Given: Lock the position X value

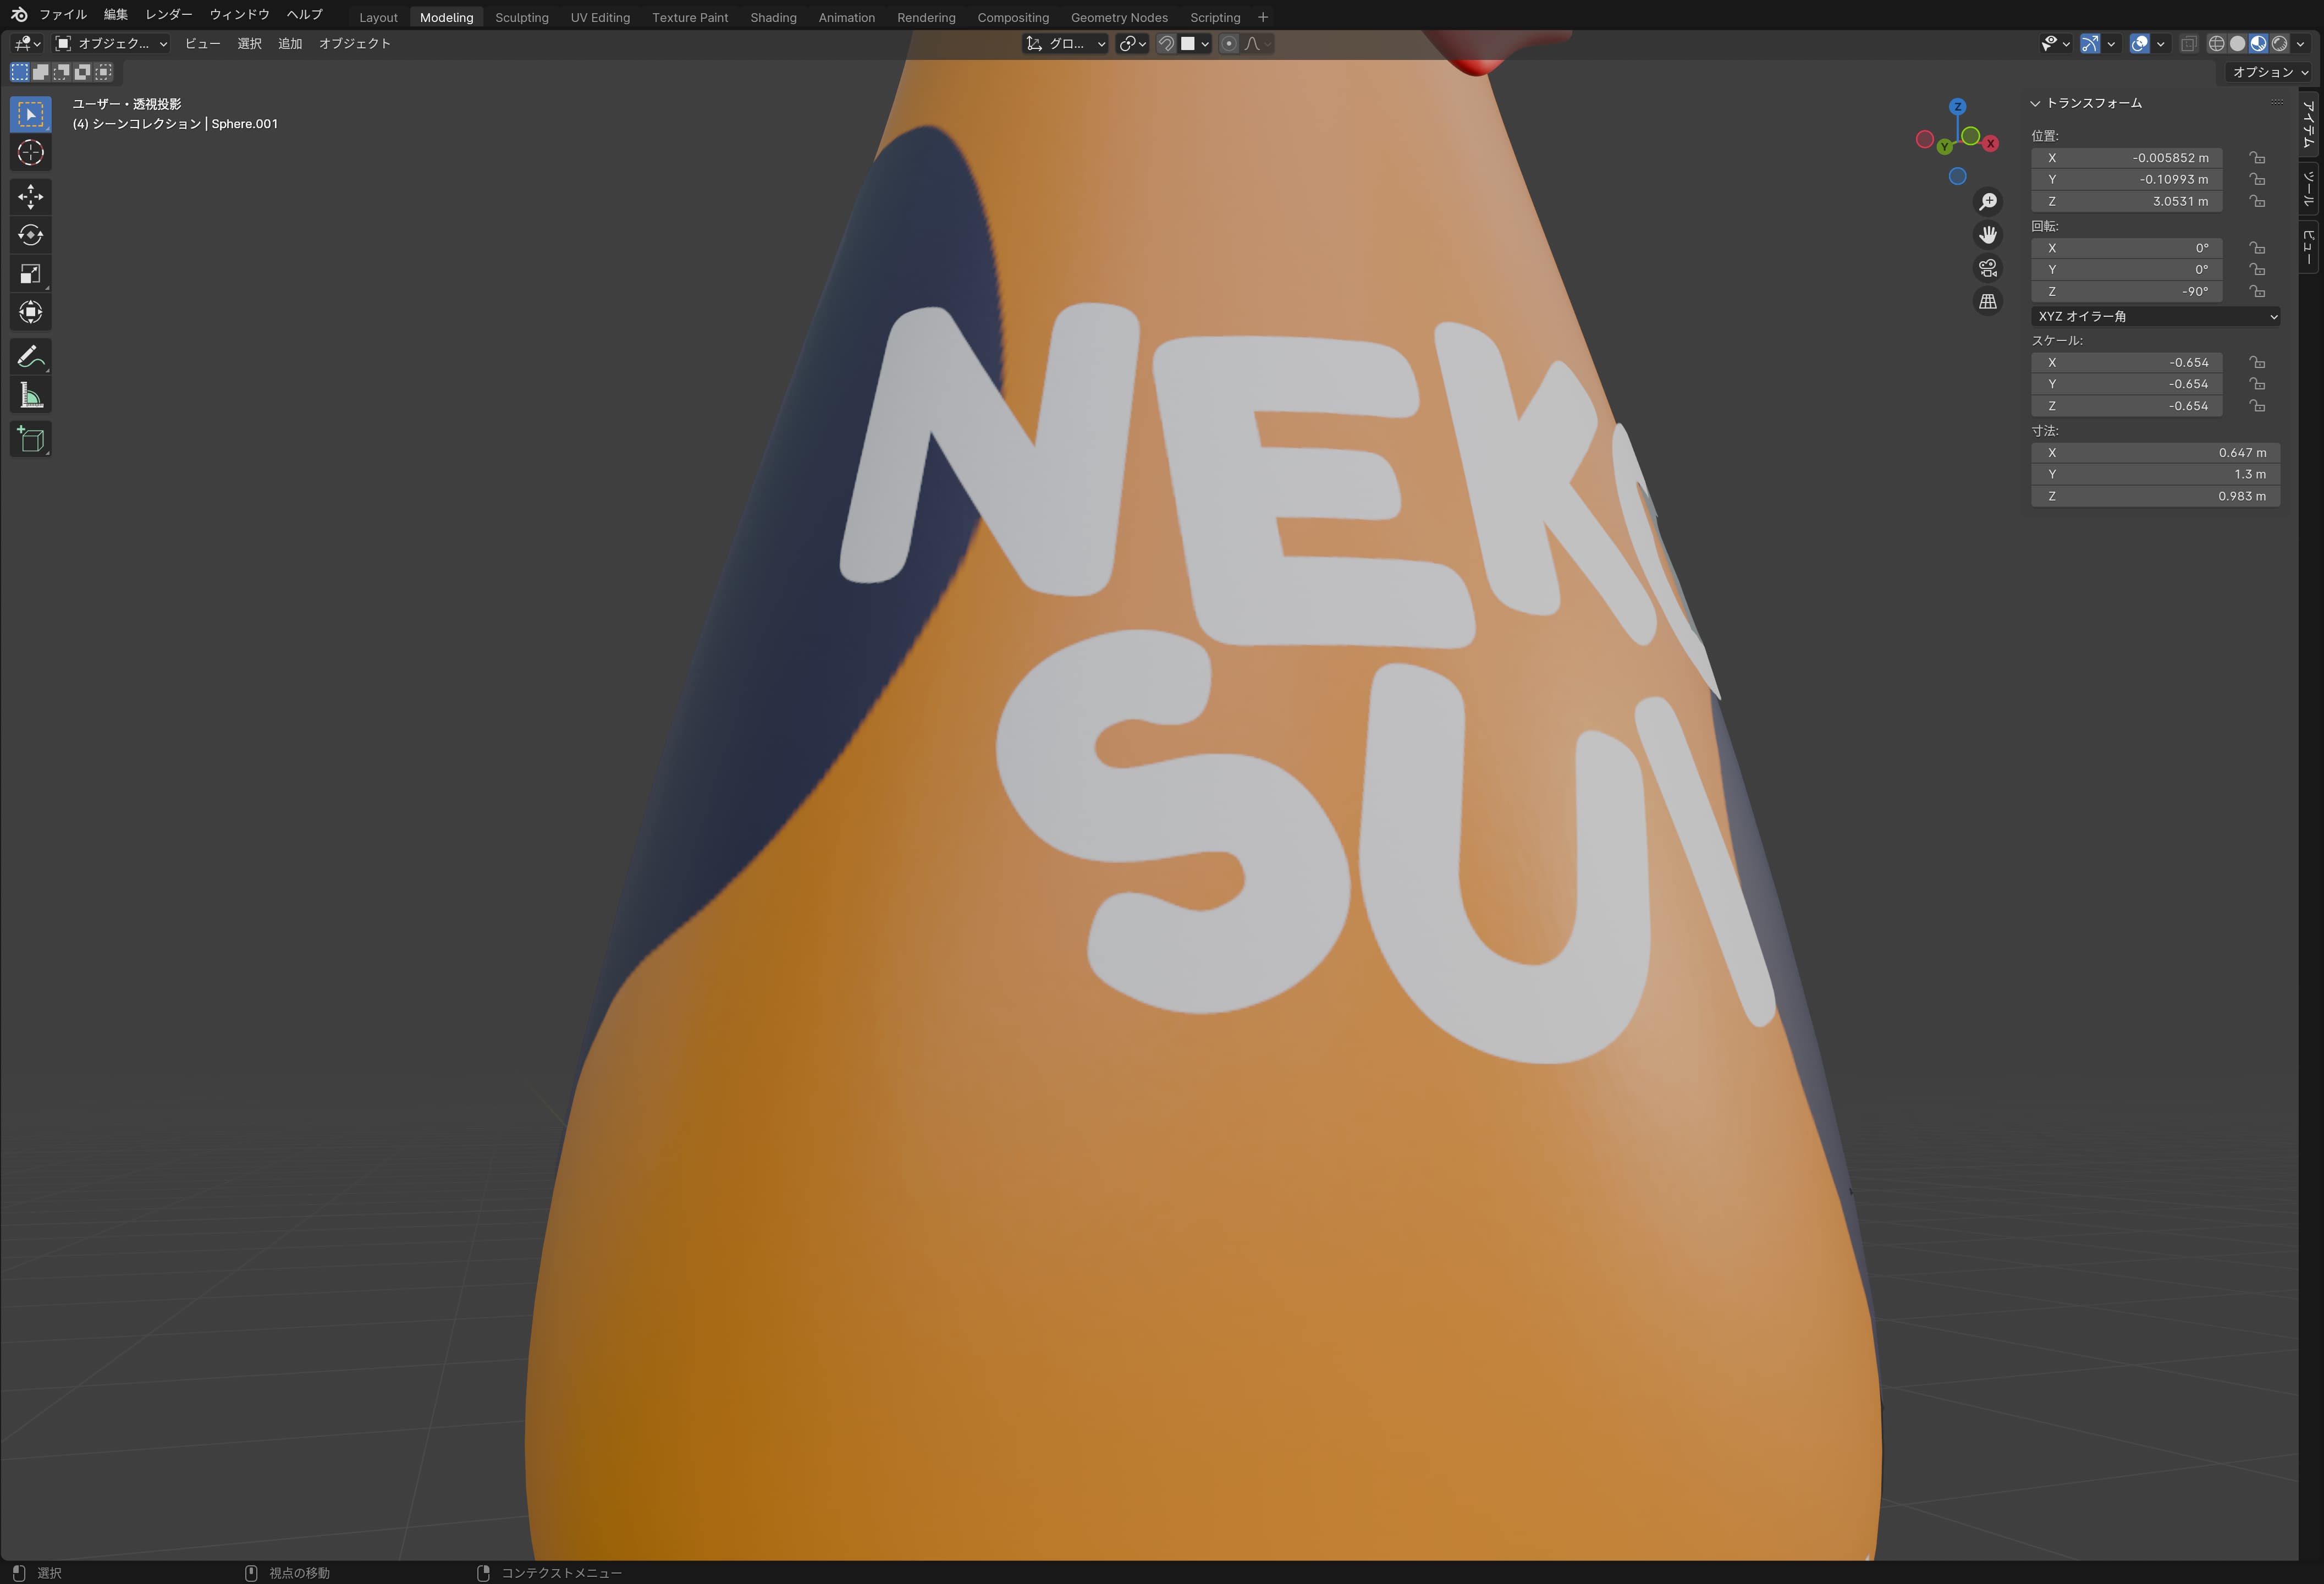Looking at the screenshot, I should (2257, 158).
